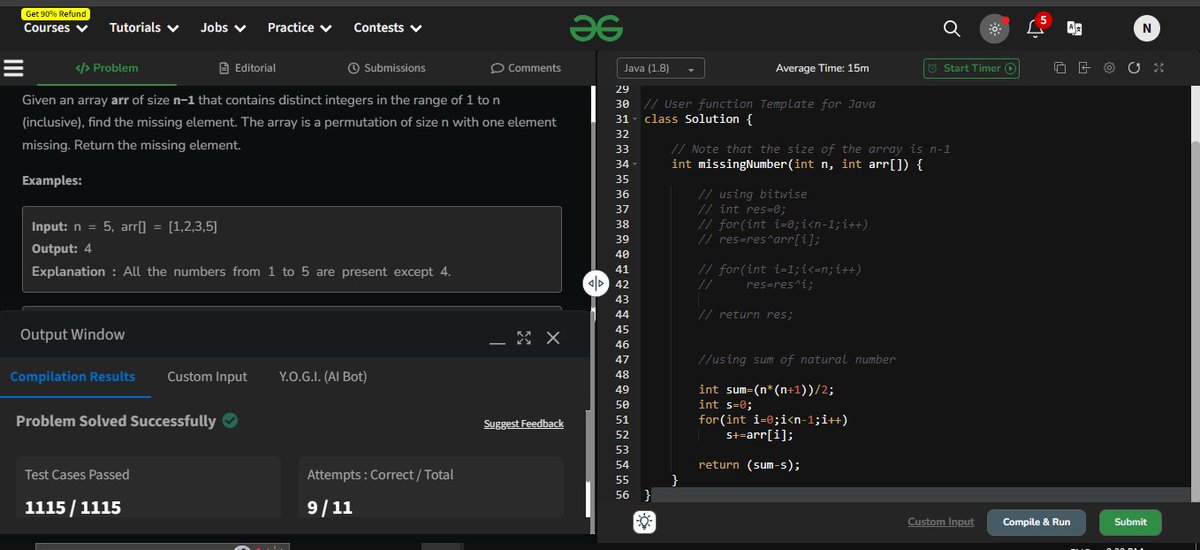Viewport: 1200px width, 550px height.
Task: Click the 's+=arr[i];' code line
Action: (x=760, y=435)
